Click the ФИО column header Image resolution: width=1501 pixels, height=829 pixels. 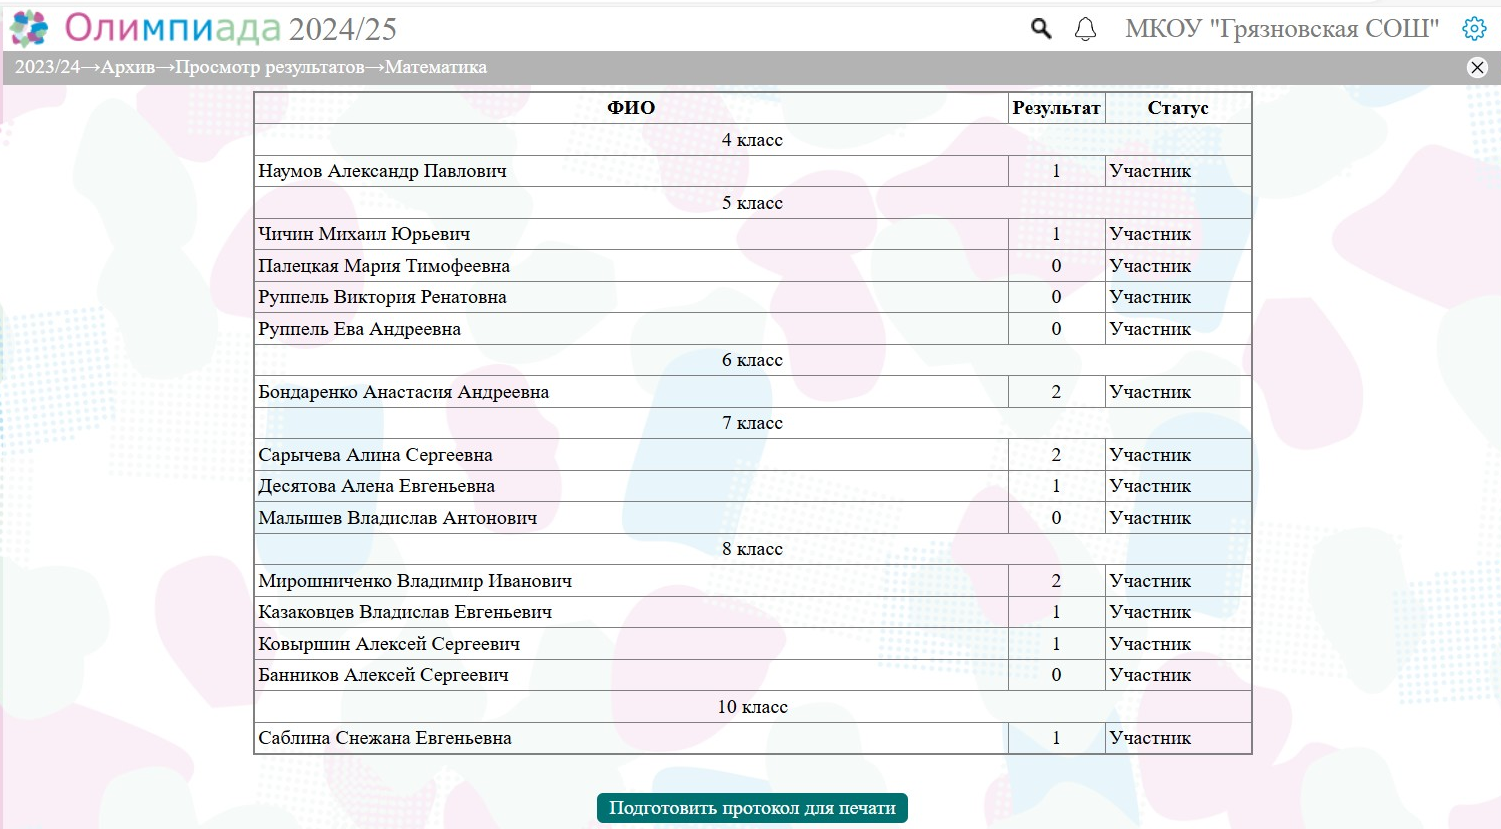click(631, 108)
